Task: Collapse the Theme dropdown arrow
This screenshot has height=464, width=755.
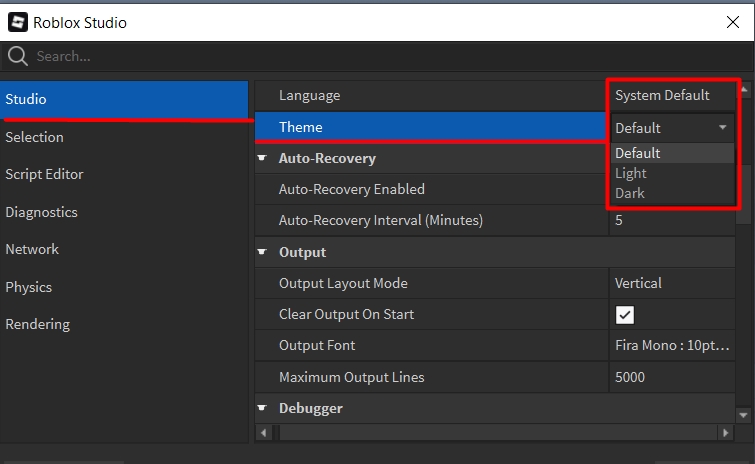Action: [x=723, y=128]
